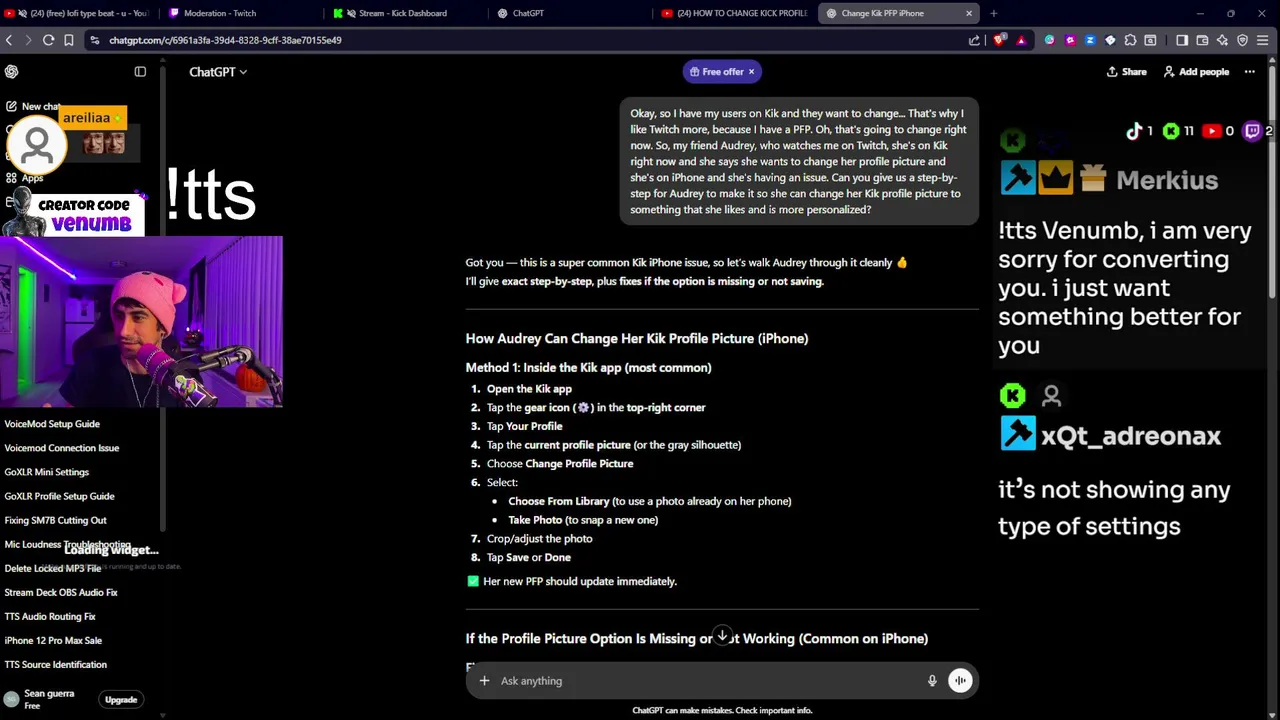Open the Brave Shields lion icon
This screenshot has width=1280, height=720.
pyautogui.click(x=998, y=40)
